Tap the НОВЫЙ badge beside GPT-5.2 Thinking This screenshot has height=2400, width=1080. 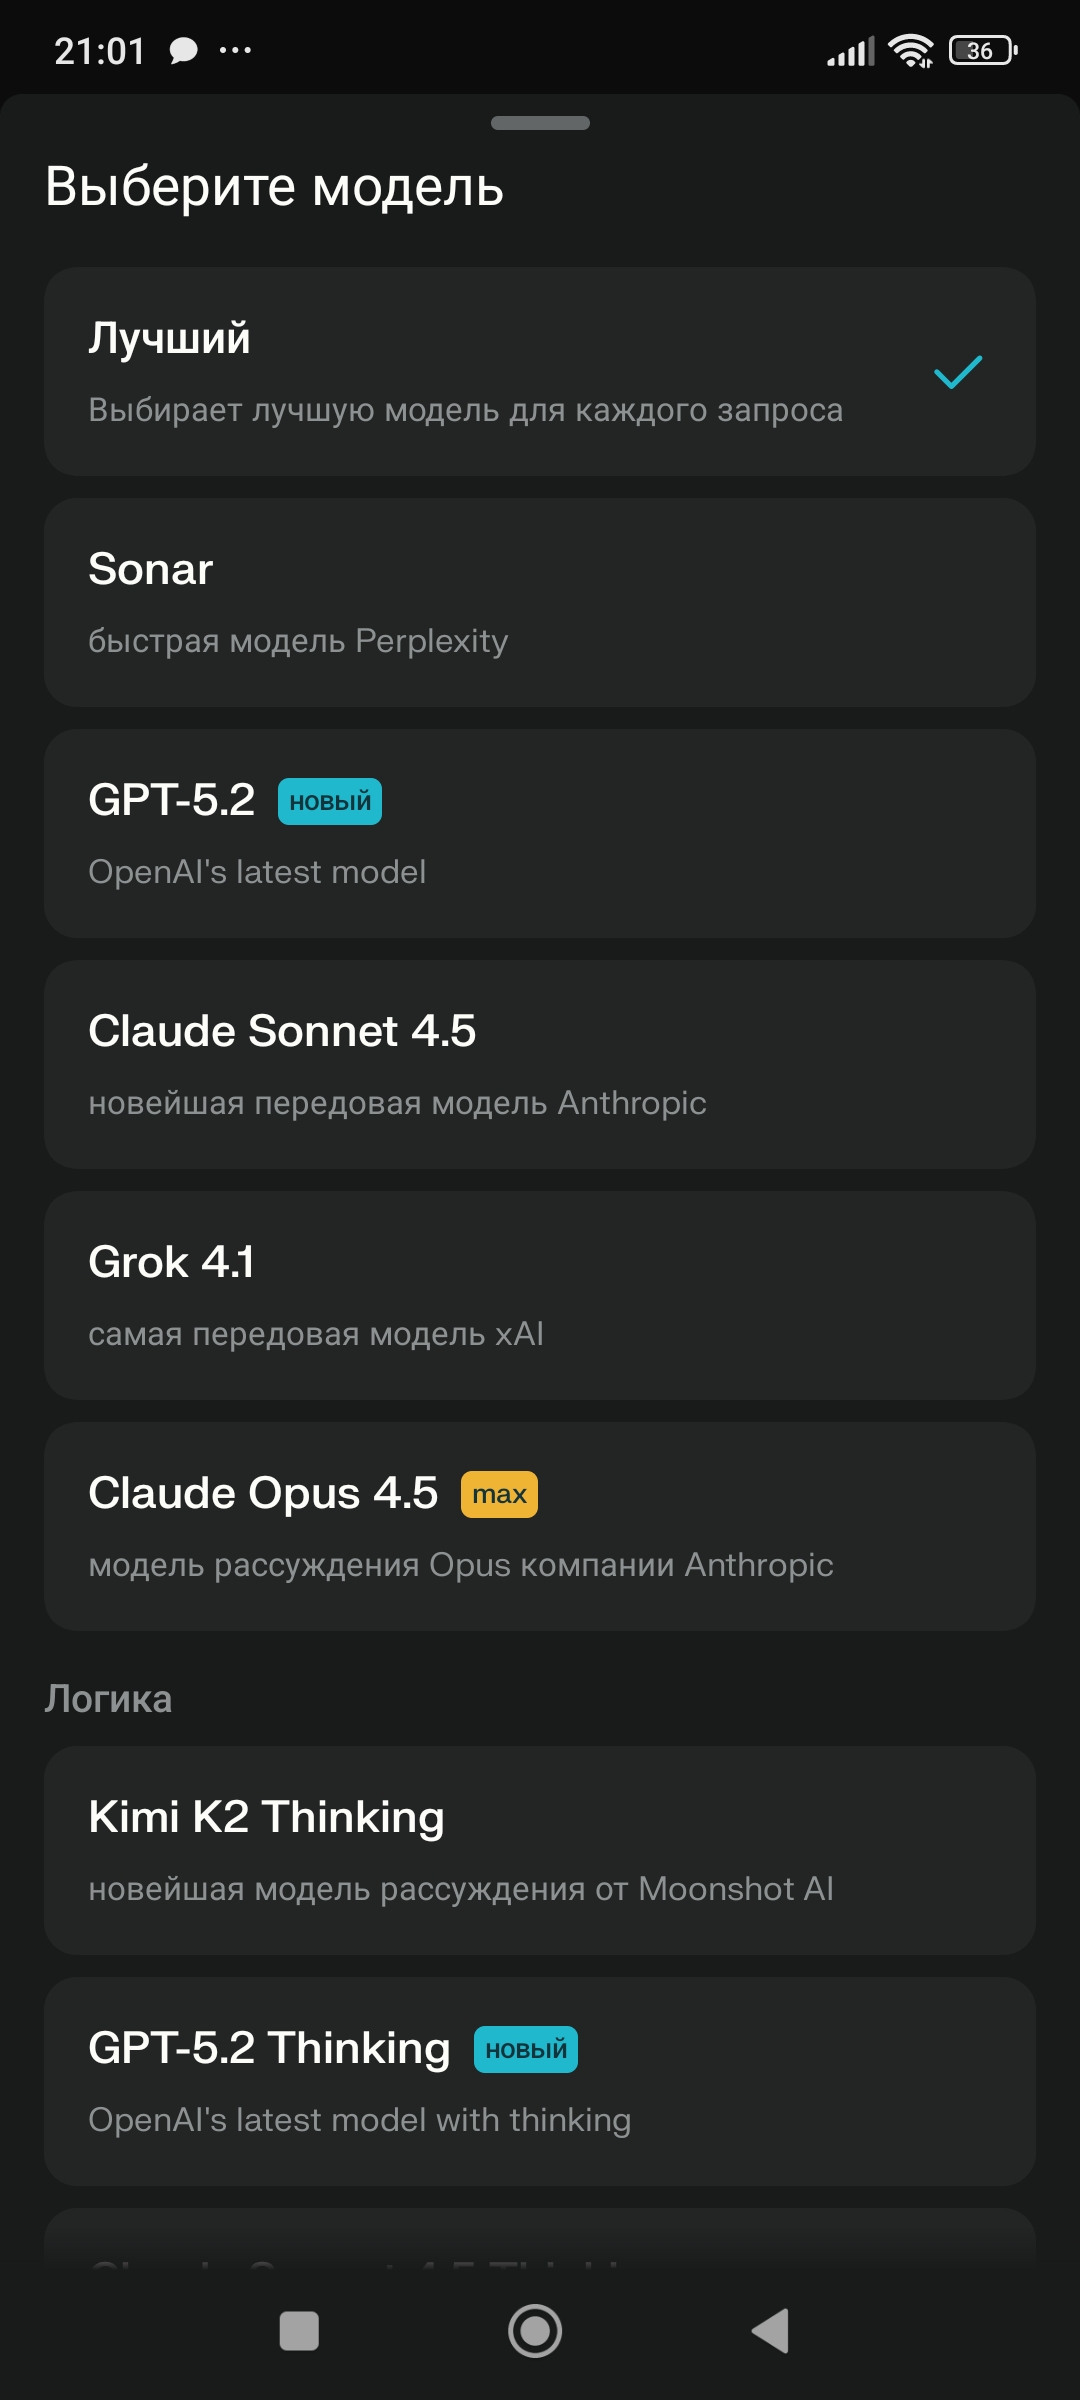pos(526,2049)
